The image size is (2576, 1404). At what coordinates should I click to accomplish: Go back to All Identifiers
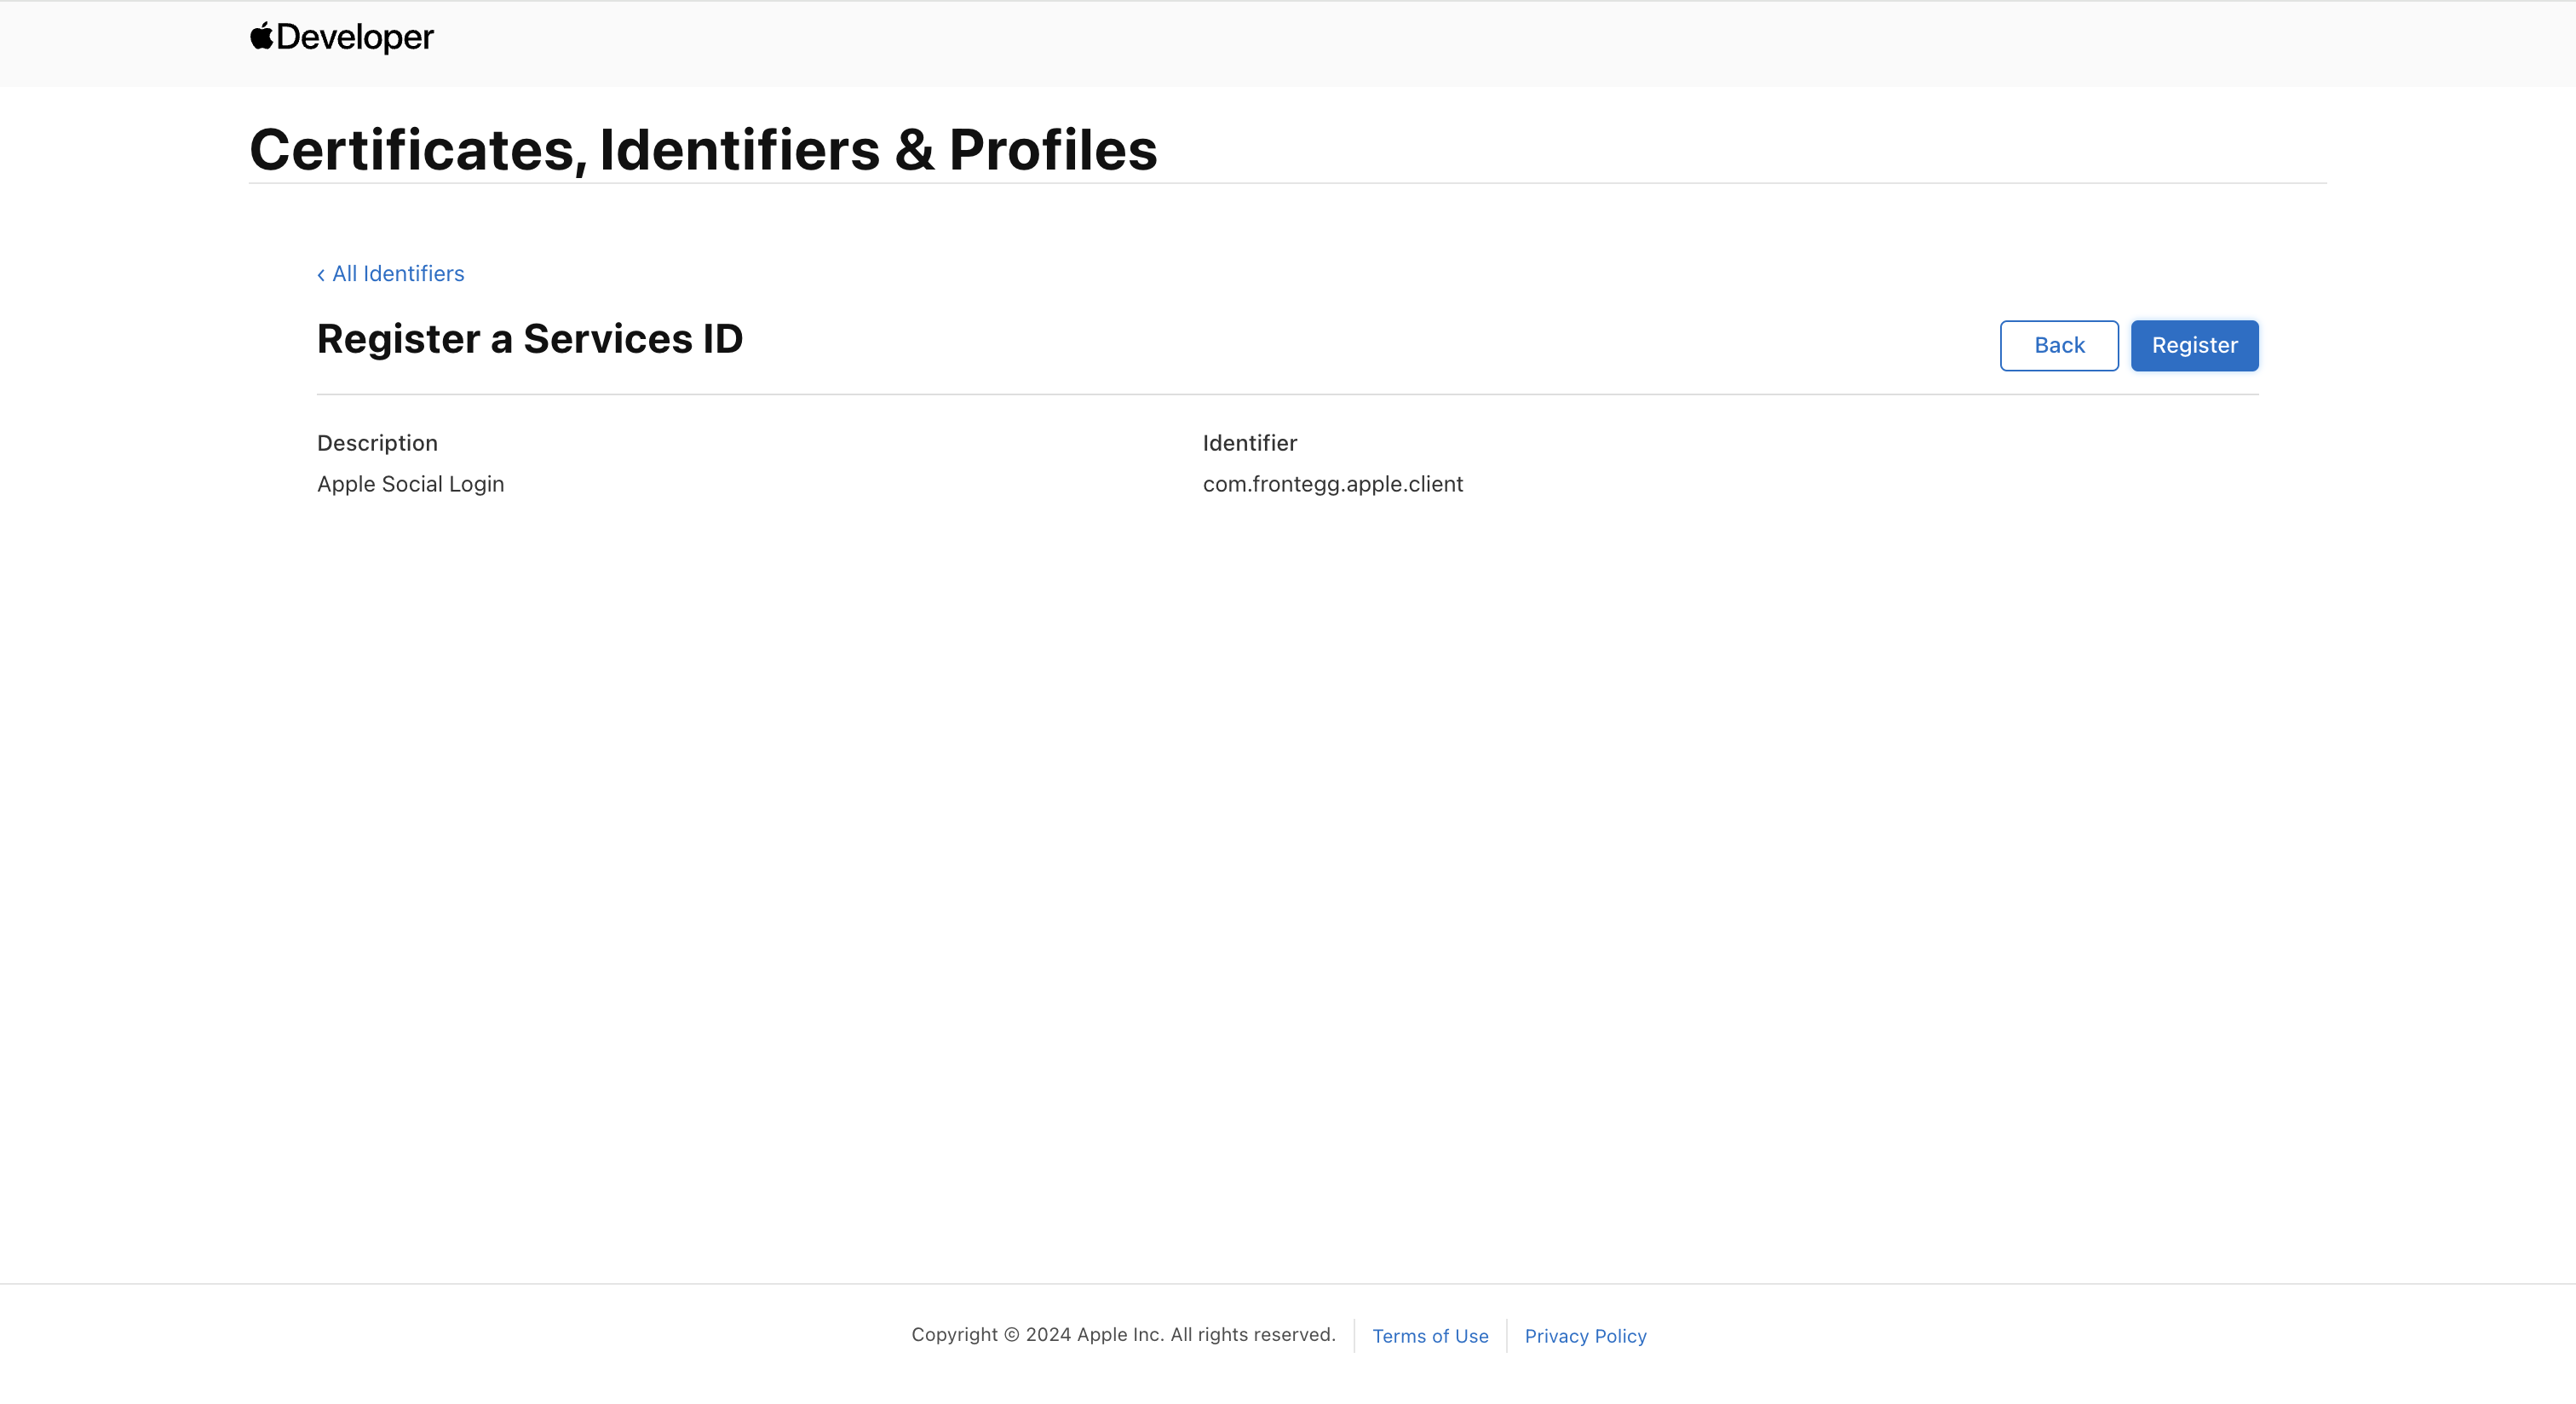[x=397, y=274]
